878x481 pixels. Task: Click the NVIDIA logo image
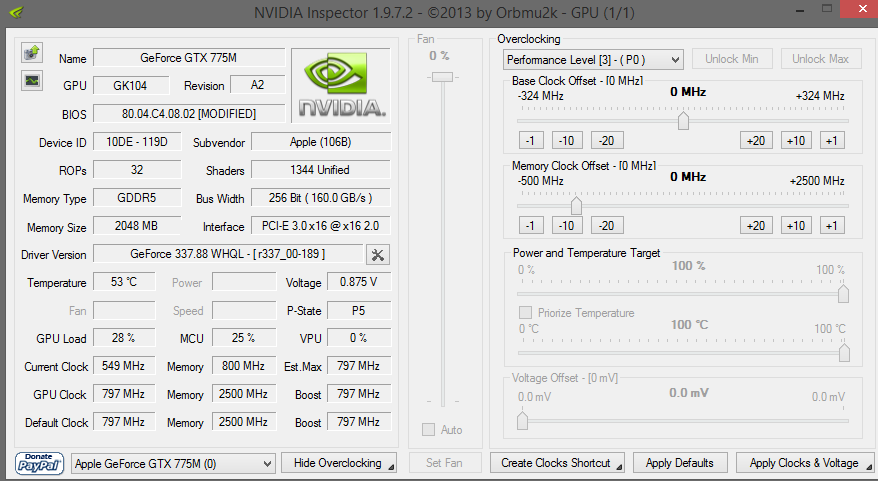pyautogui.click(x=341, y=85)
